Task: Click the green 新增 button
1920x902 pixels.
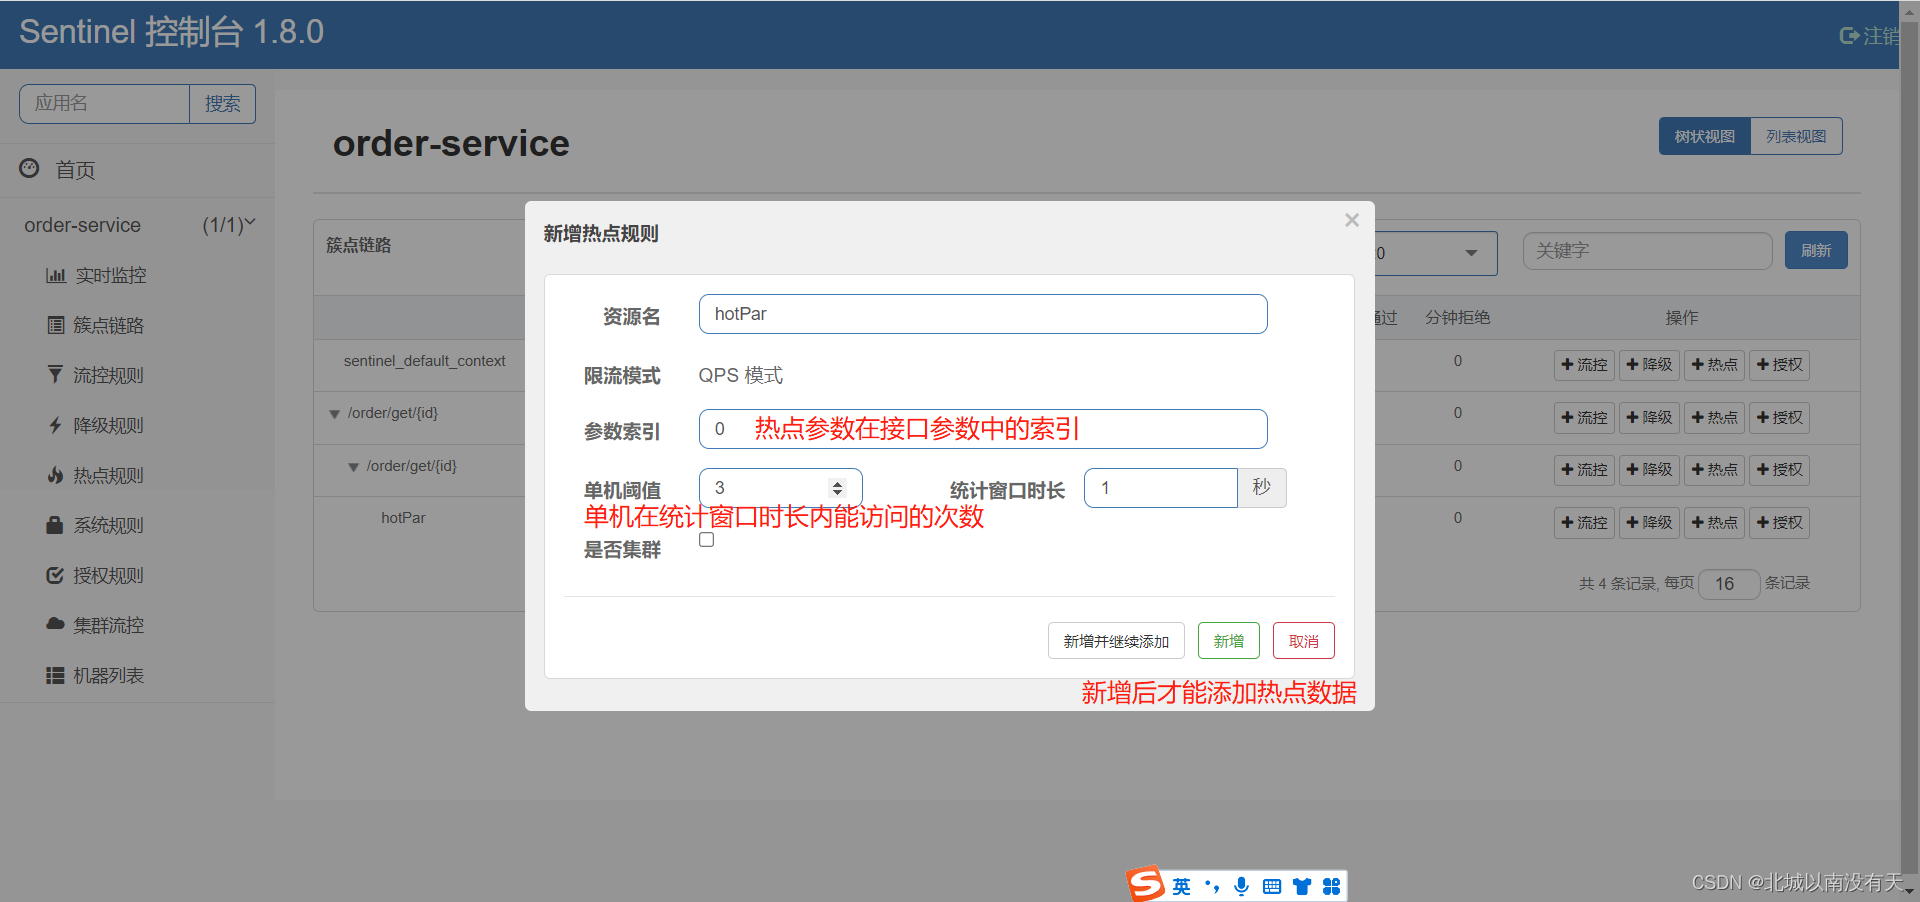Action: pos(1229,641)
